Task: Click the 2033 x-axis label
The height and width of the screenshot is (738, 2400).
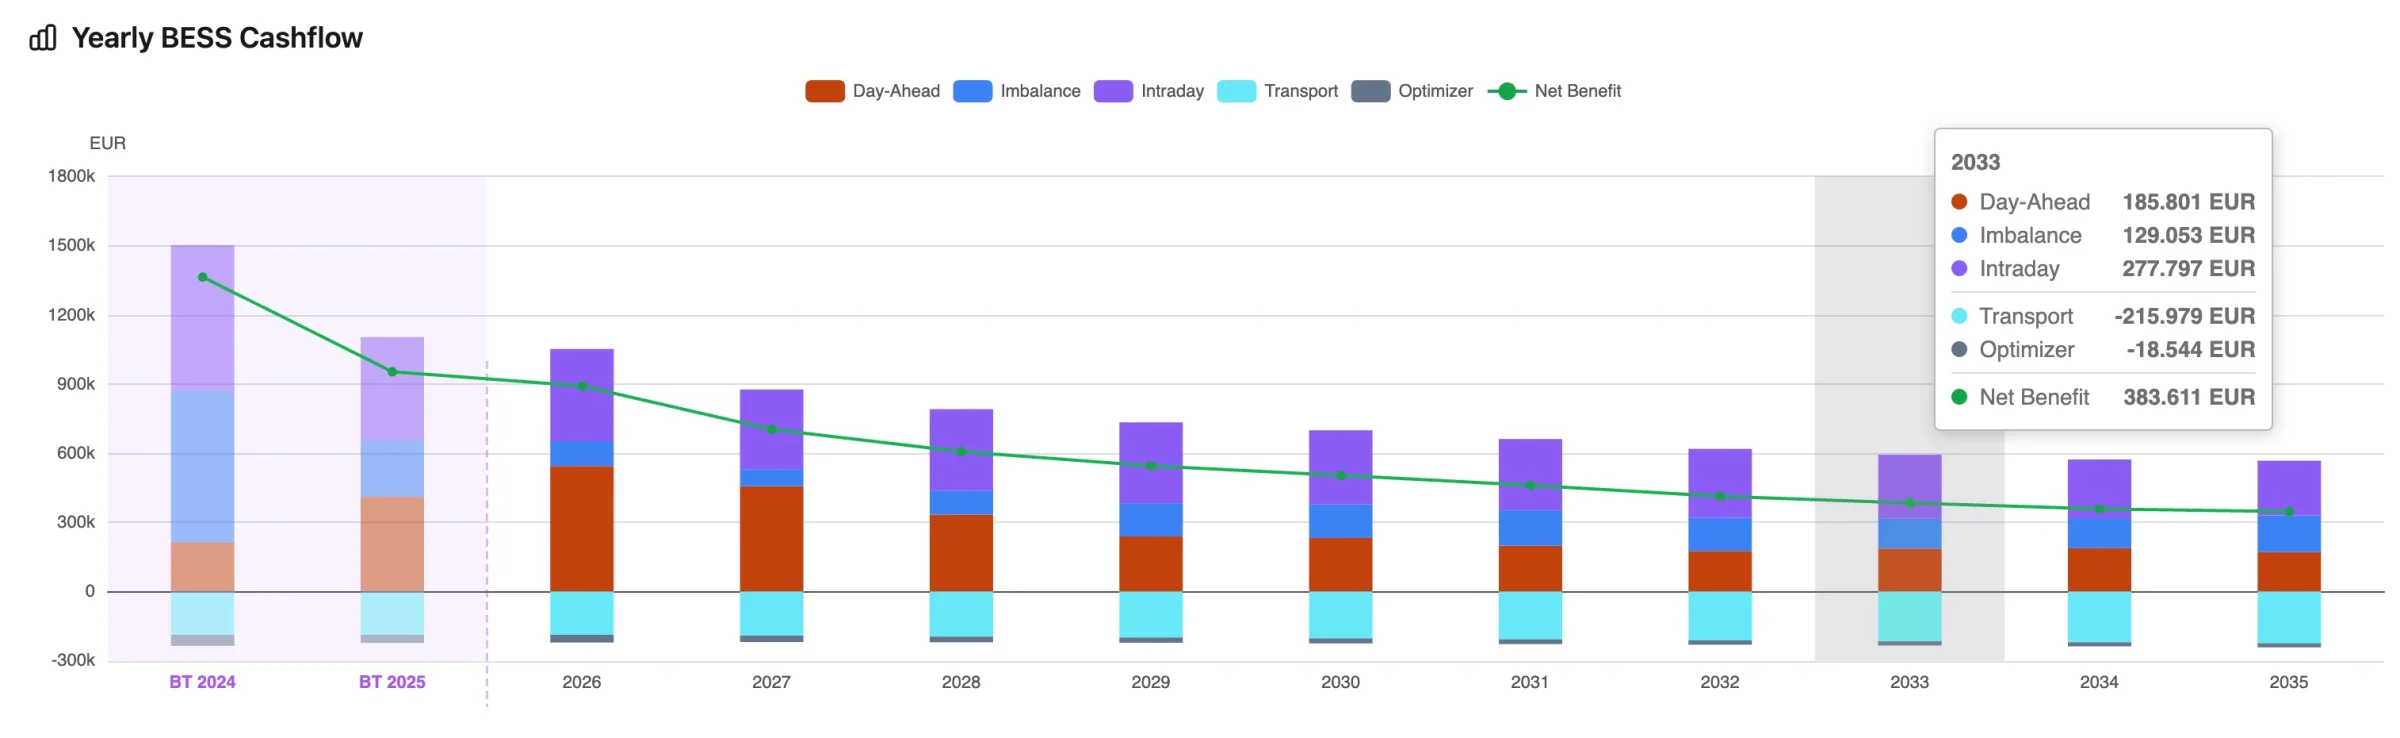Action: [x=1910, y=682]
